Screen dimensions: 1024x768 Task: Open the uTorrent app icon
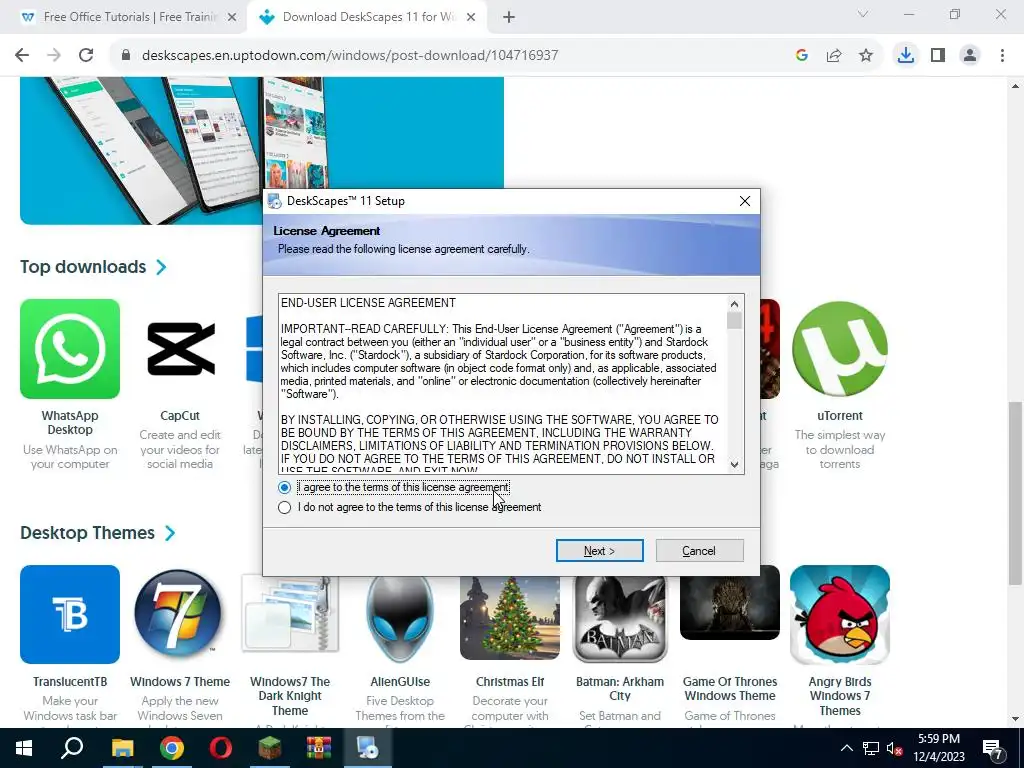pyautogui.click(x=840, y=349)
